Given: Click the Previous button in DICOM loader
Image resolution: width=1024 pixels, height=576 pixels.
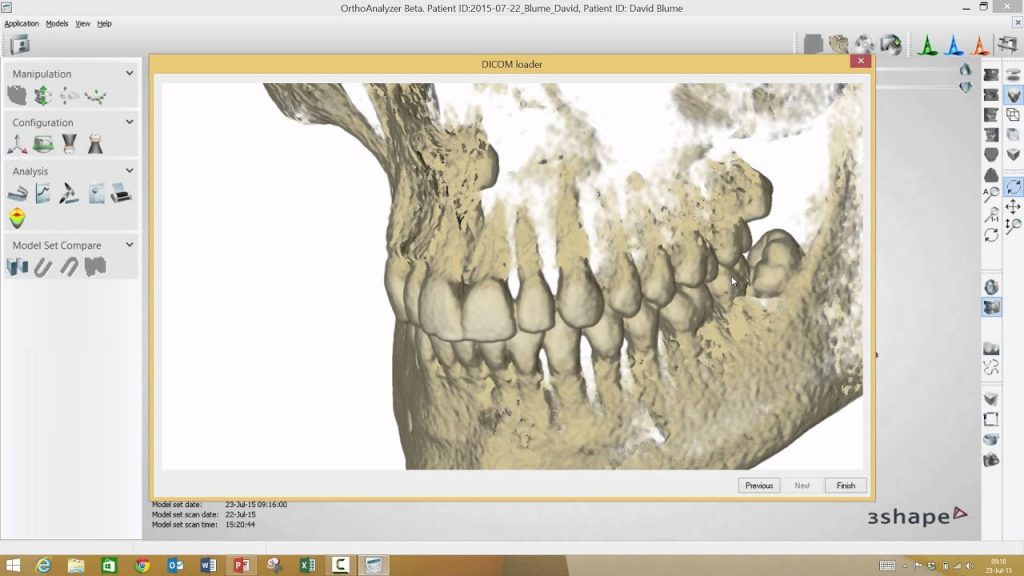Looking at the screenshot, I should 759,485.
